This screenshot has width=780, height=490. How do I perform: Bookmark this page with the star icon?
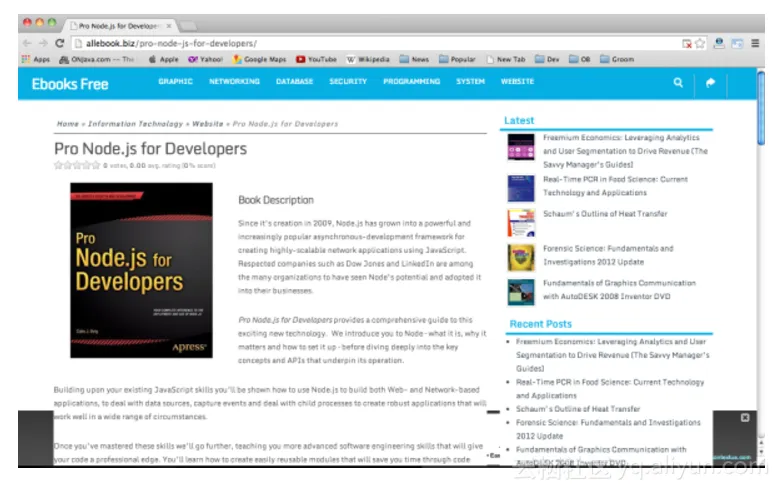(x=701, y=44)
